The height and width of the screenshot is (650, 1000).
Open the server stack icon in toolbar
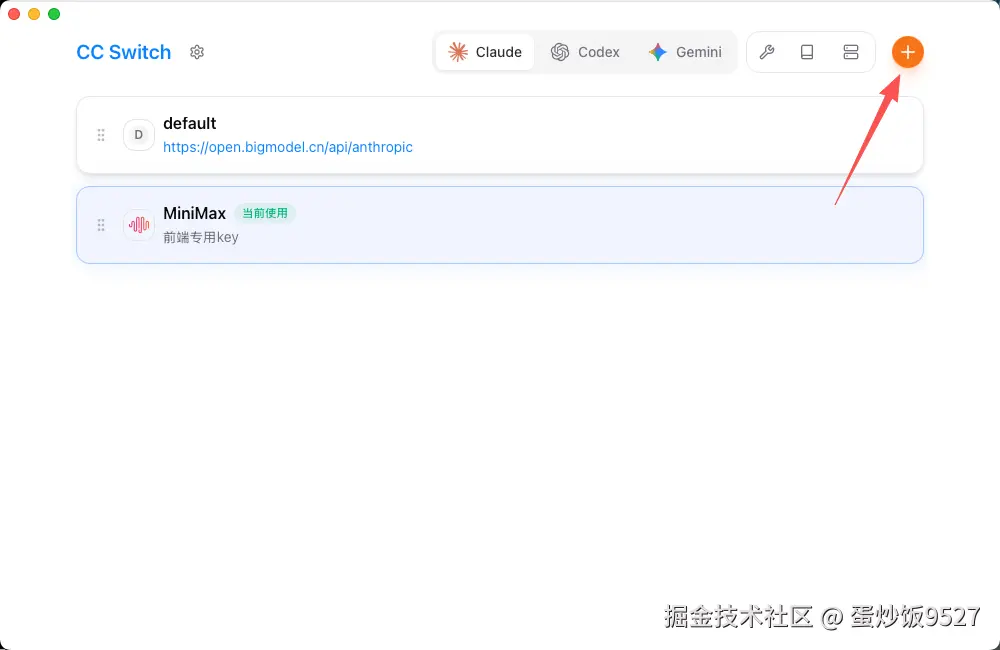851,52
